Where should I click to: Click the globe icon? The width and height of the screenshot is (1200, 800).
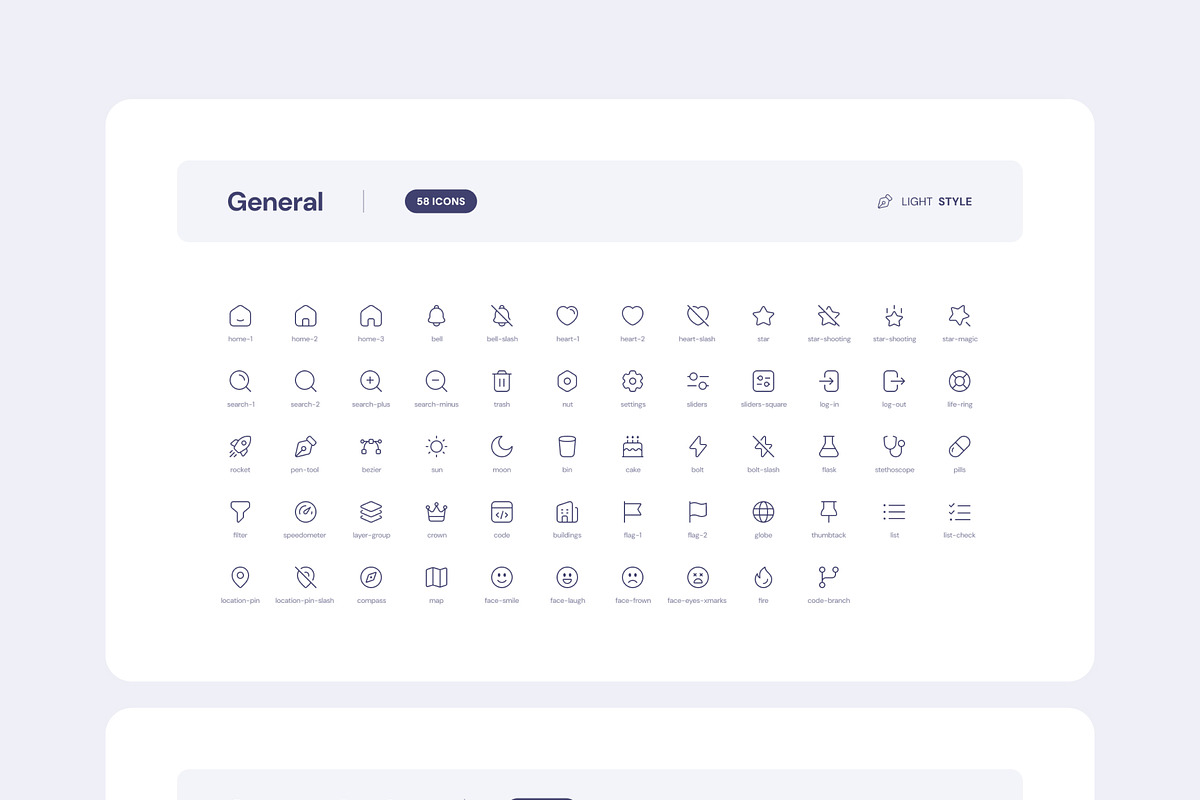[x=763, y=512]
